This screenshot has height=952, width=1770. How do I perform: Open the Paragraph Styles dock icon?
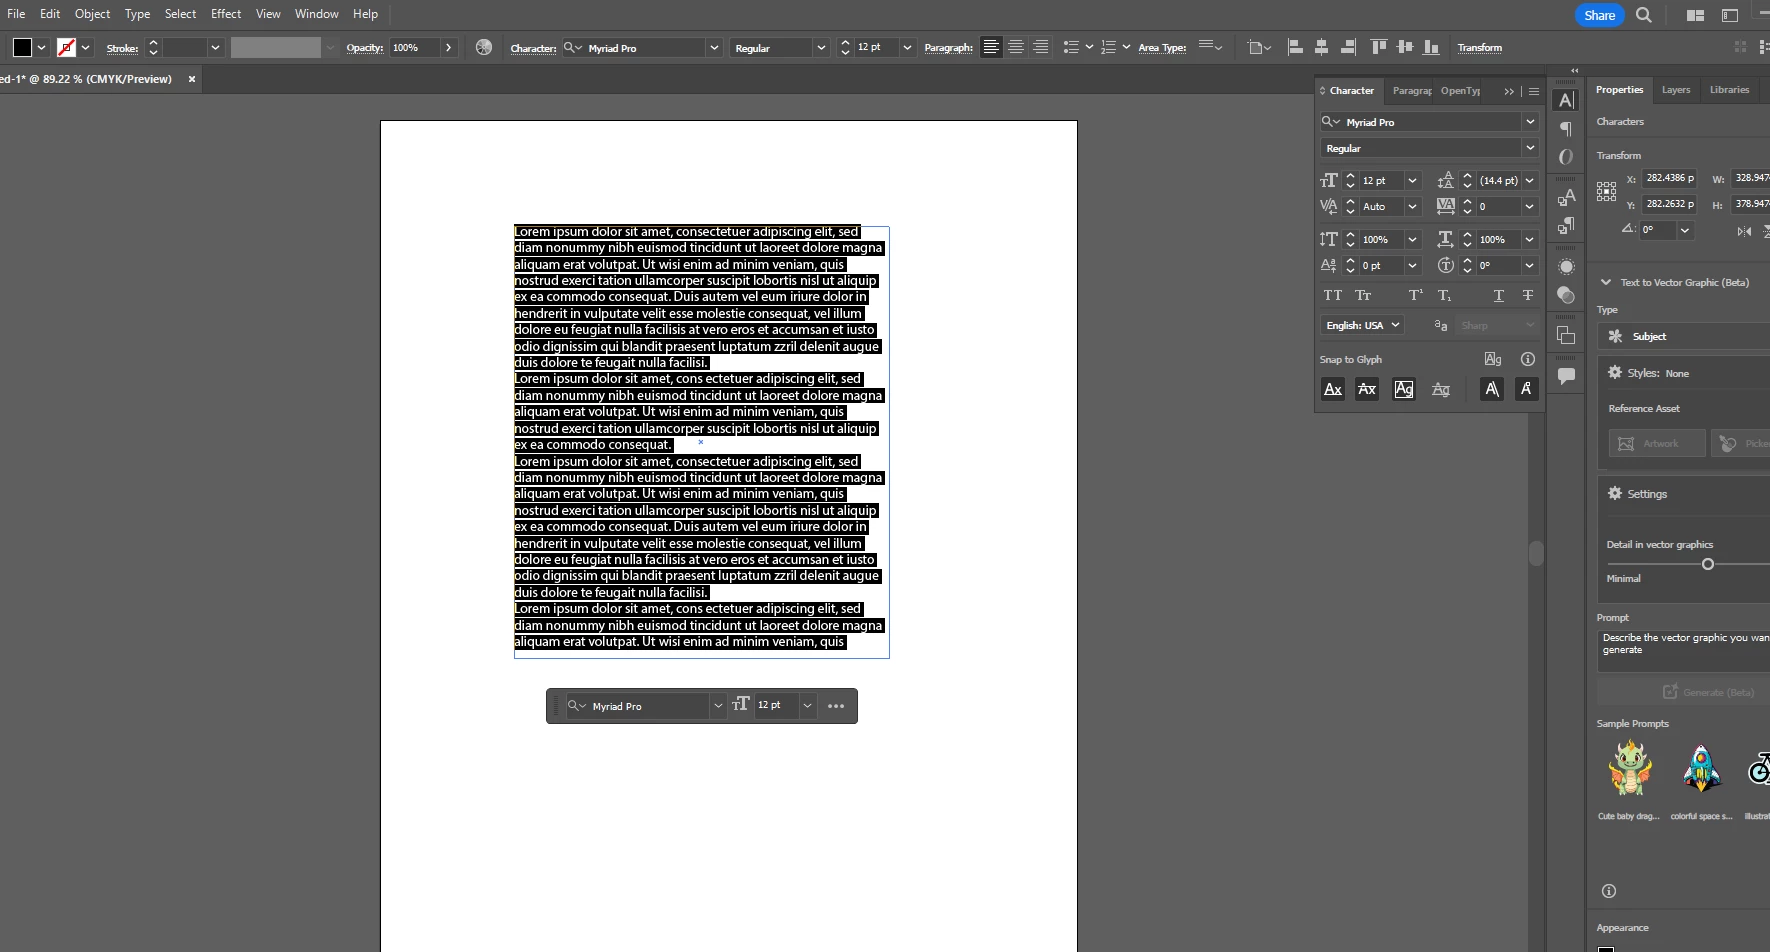coord(1566,226)
